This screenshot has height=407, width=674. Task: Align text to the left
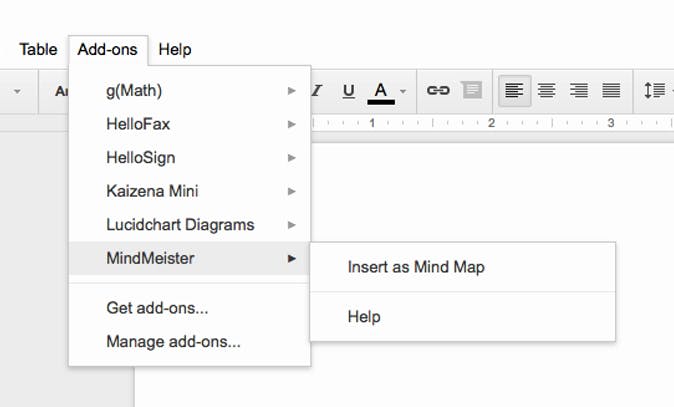514,91
